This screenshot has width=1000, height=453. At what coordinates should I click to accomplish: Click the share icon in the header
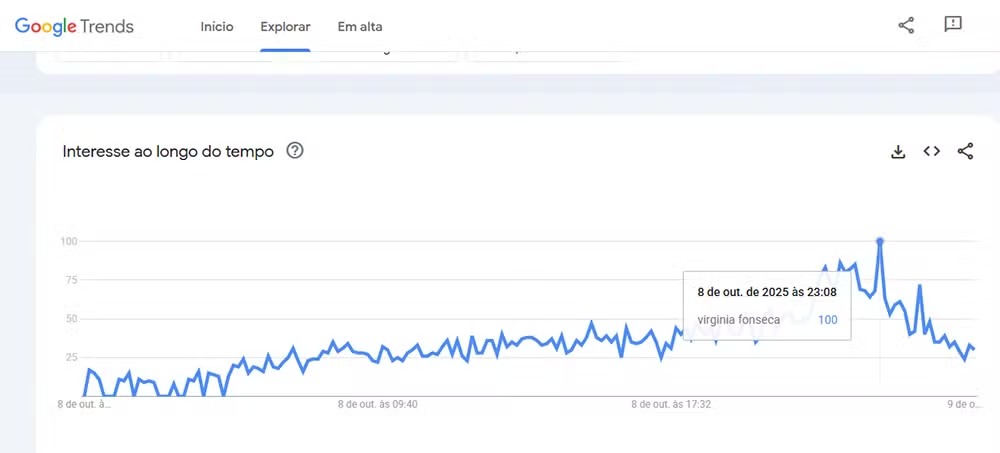coord(906,26)
